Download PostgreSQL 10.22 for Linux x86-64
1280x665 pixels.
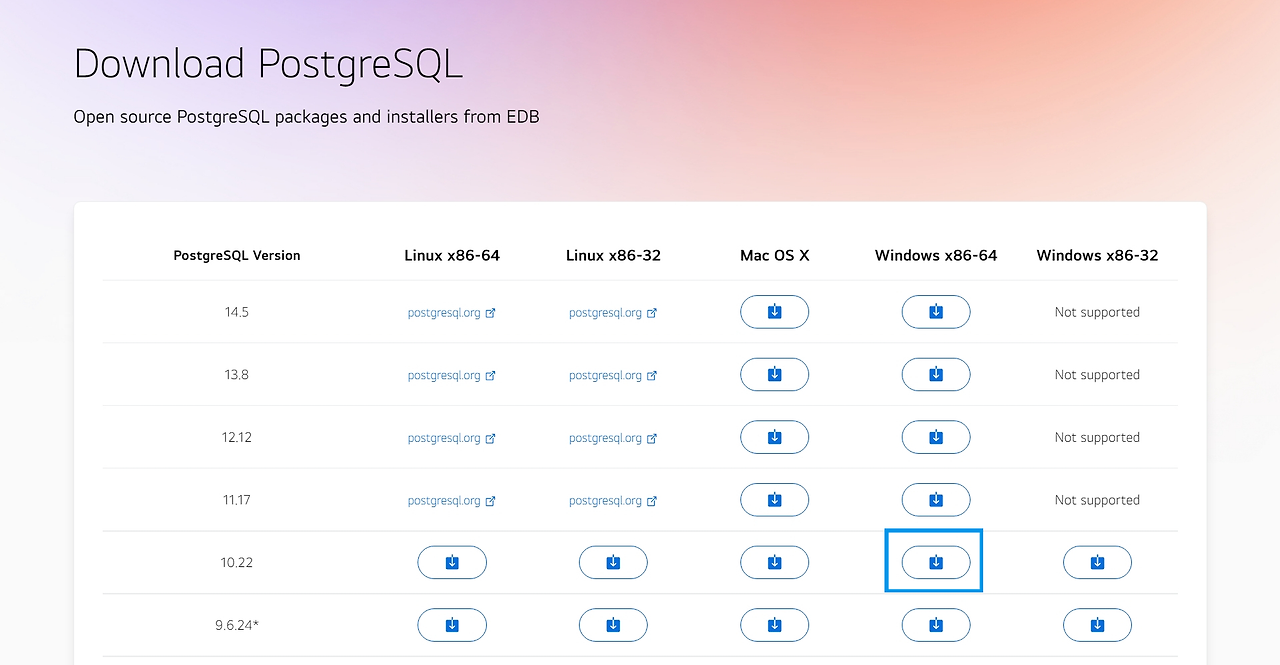coord(452,563)
